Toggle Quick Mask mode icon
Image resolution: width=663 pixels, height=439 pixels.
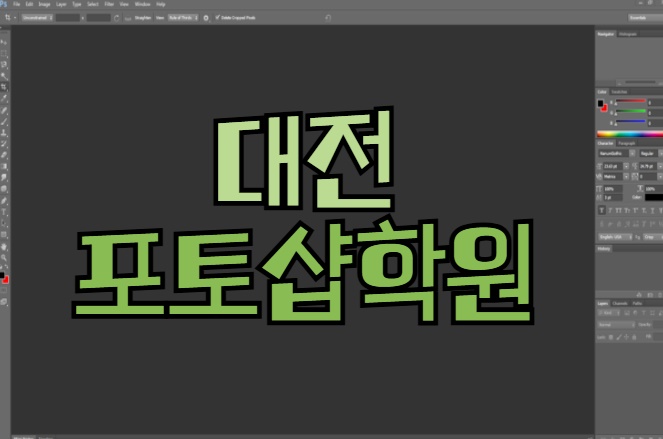(4, 291)
